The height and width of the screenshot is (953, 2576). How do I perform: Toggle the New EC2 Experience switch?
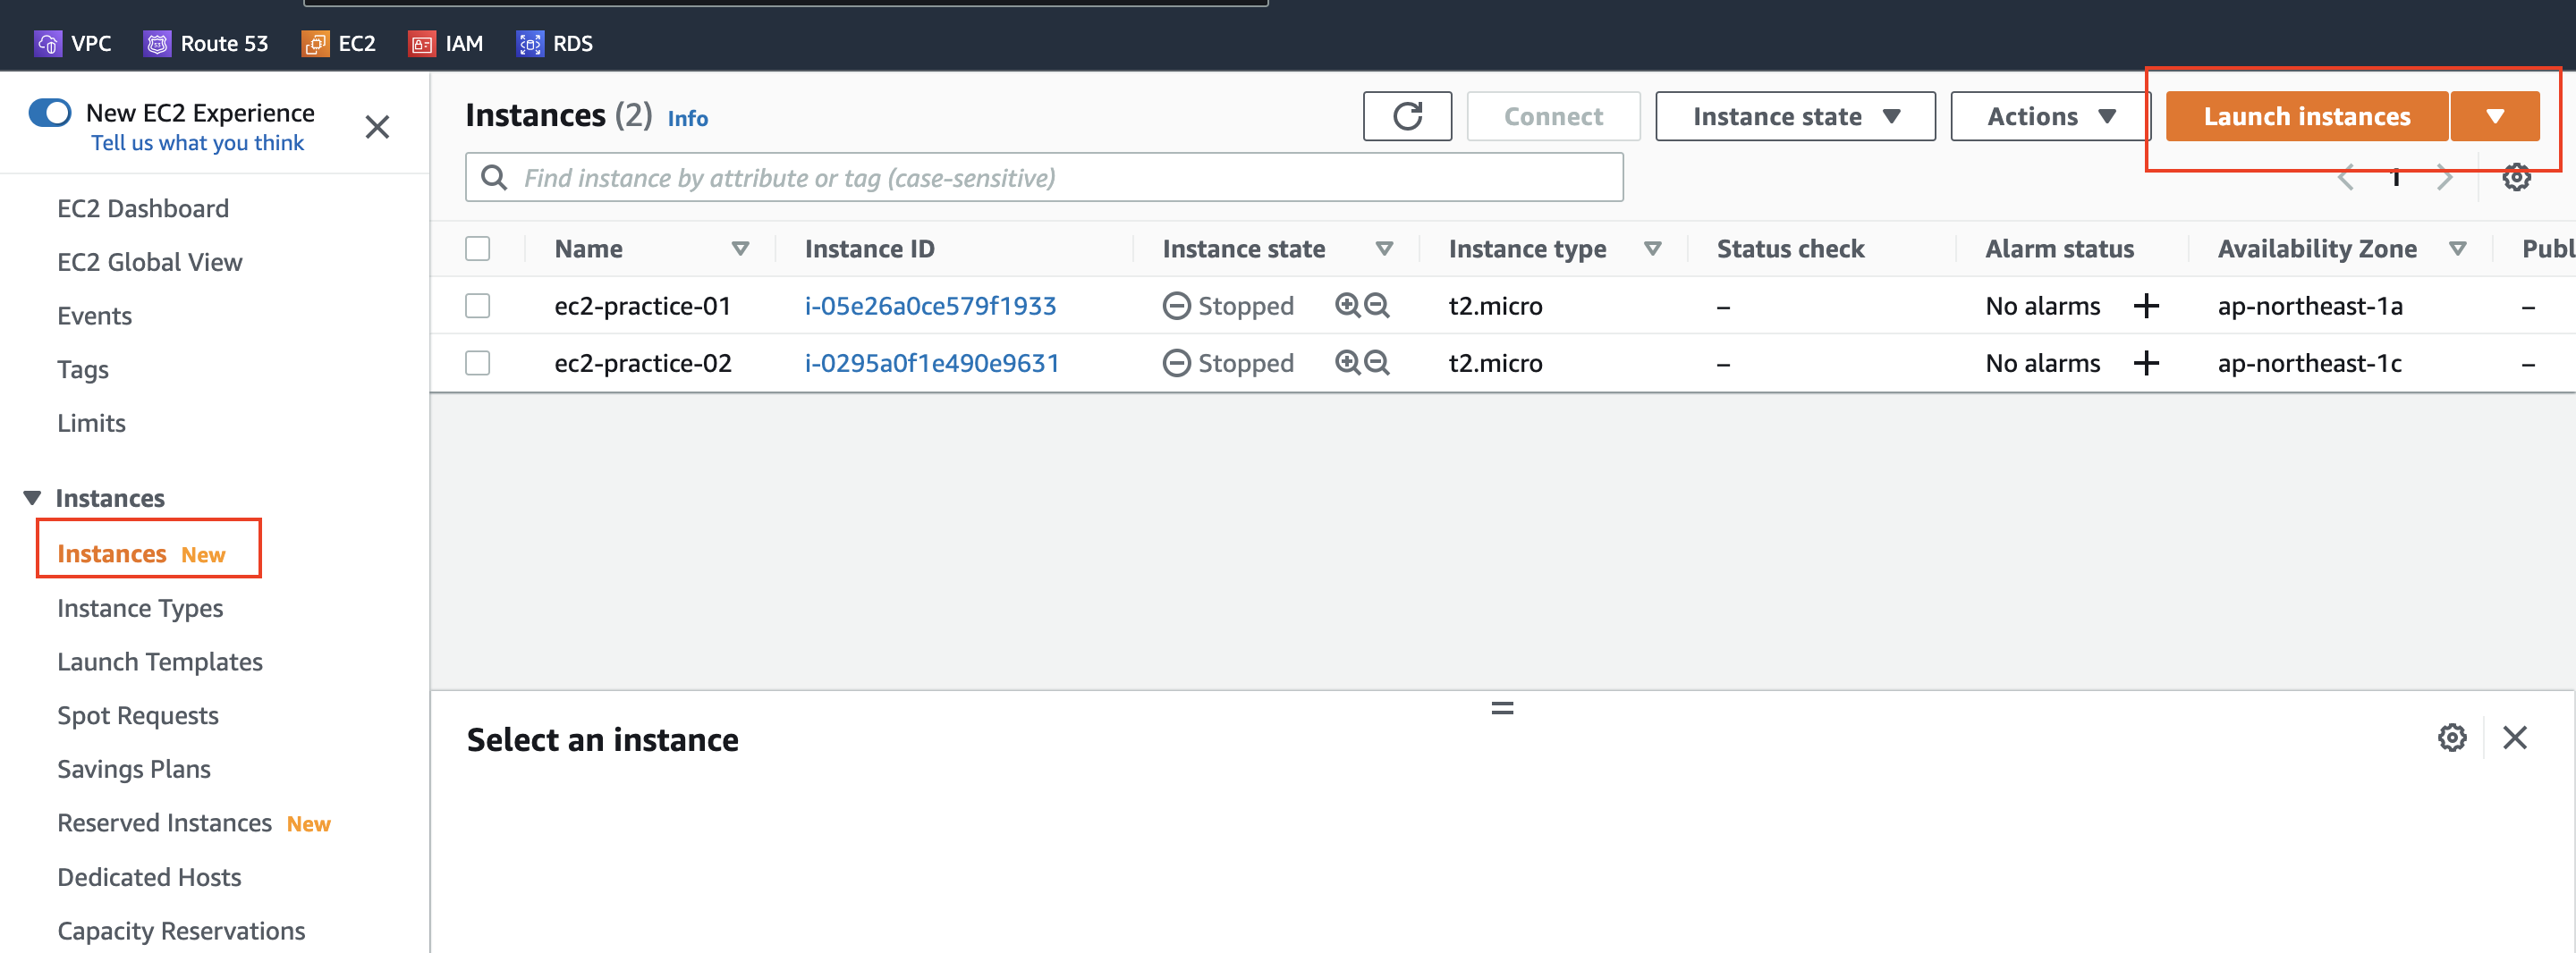click(50, 113)
